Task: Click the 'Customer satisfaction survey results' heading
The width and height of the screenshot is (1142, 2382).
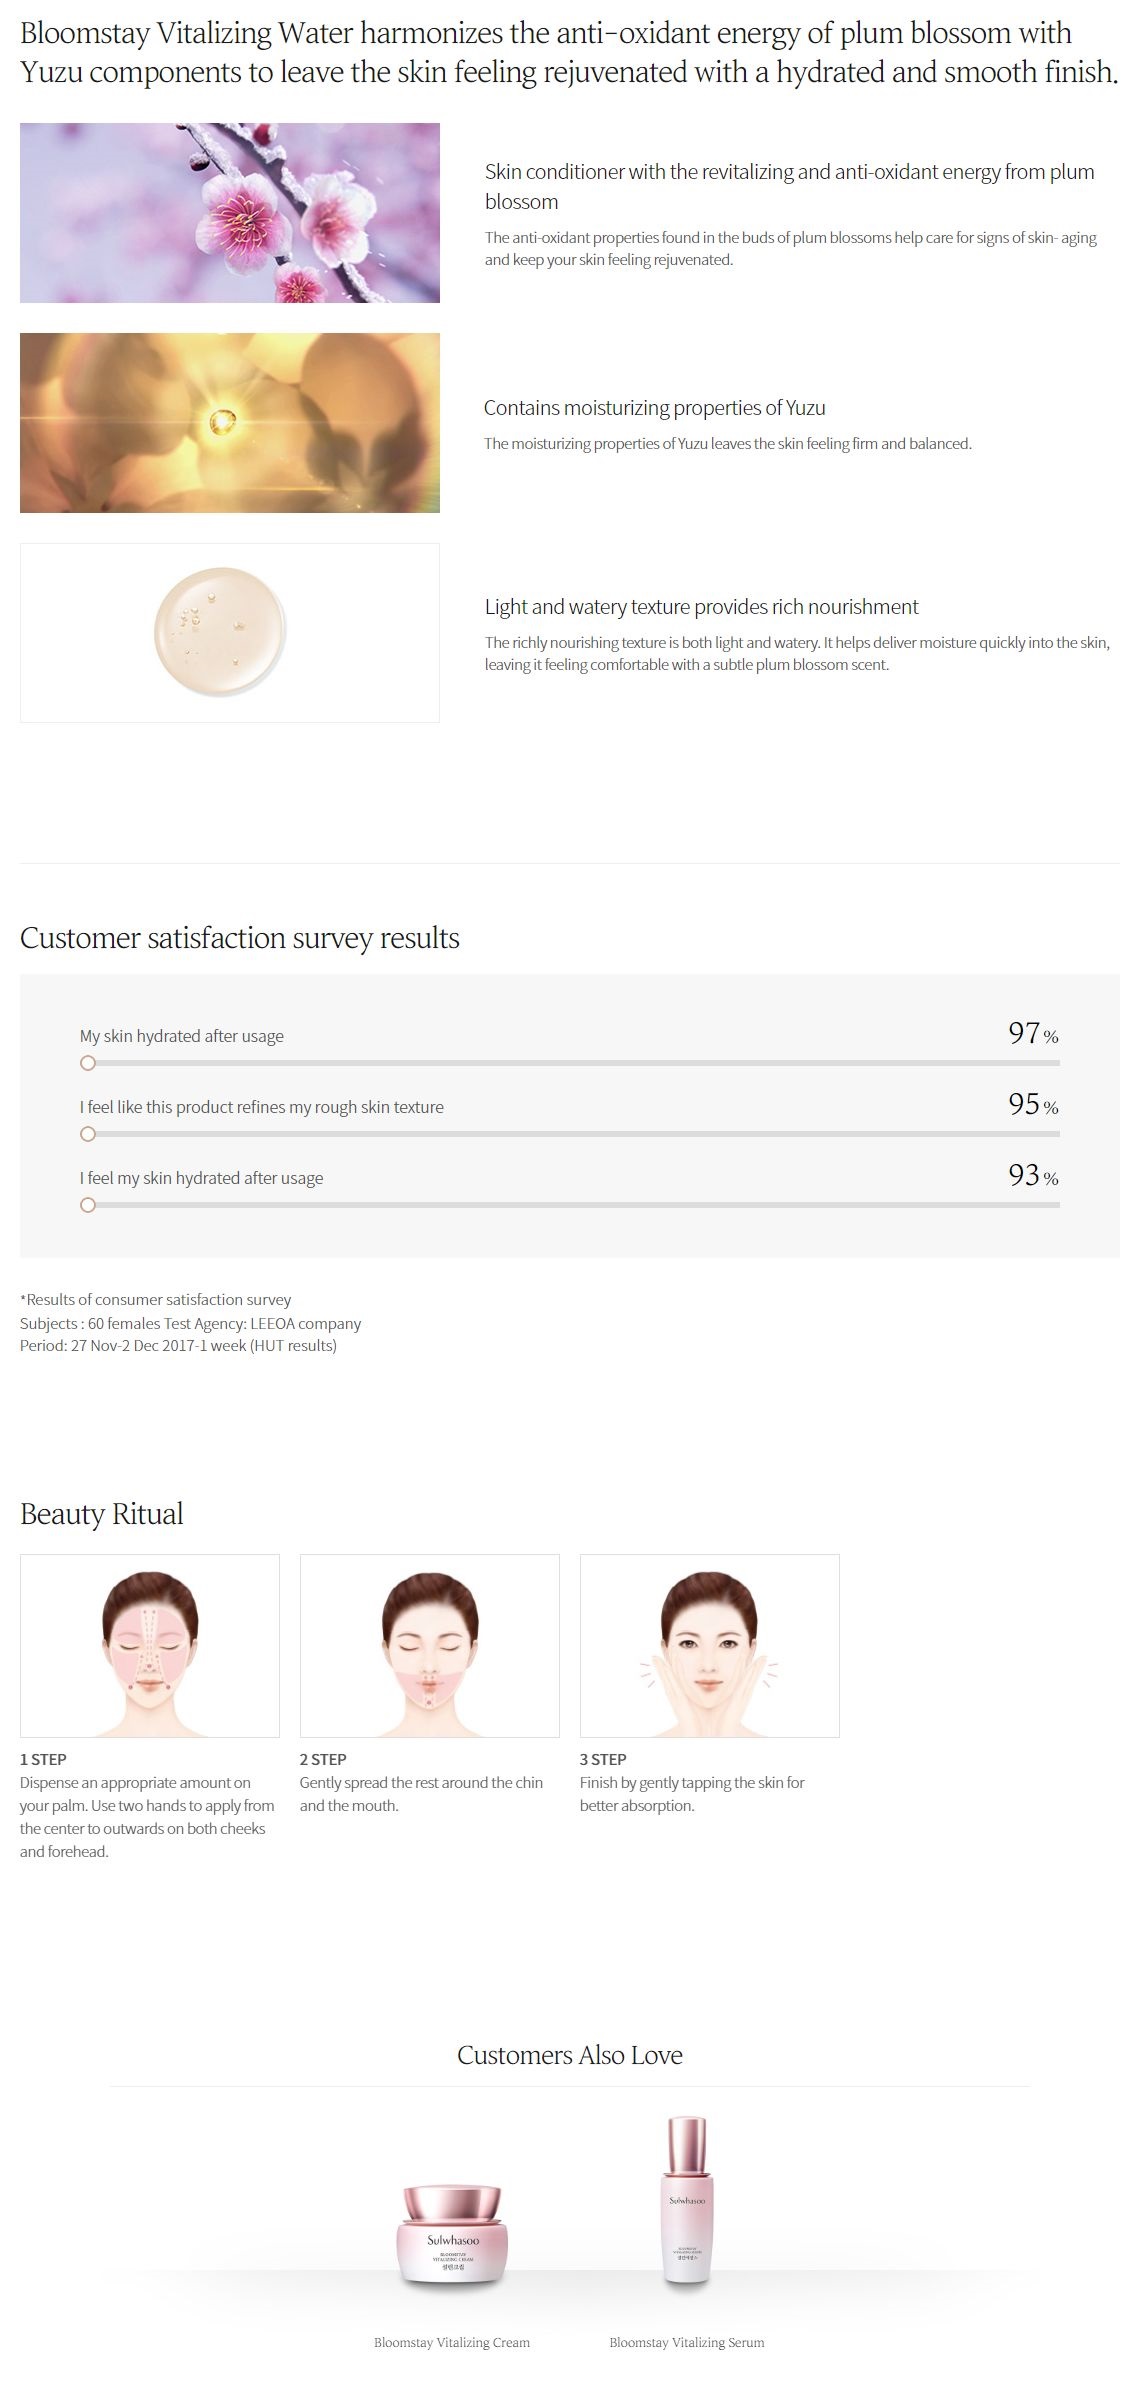Action: [240, 938]
